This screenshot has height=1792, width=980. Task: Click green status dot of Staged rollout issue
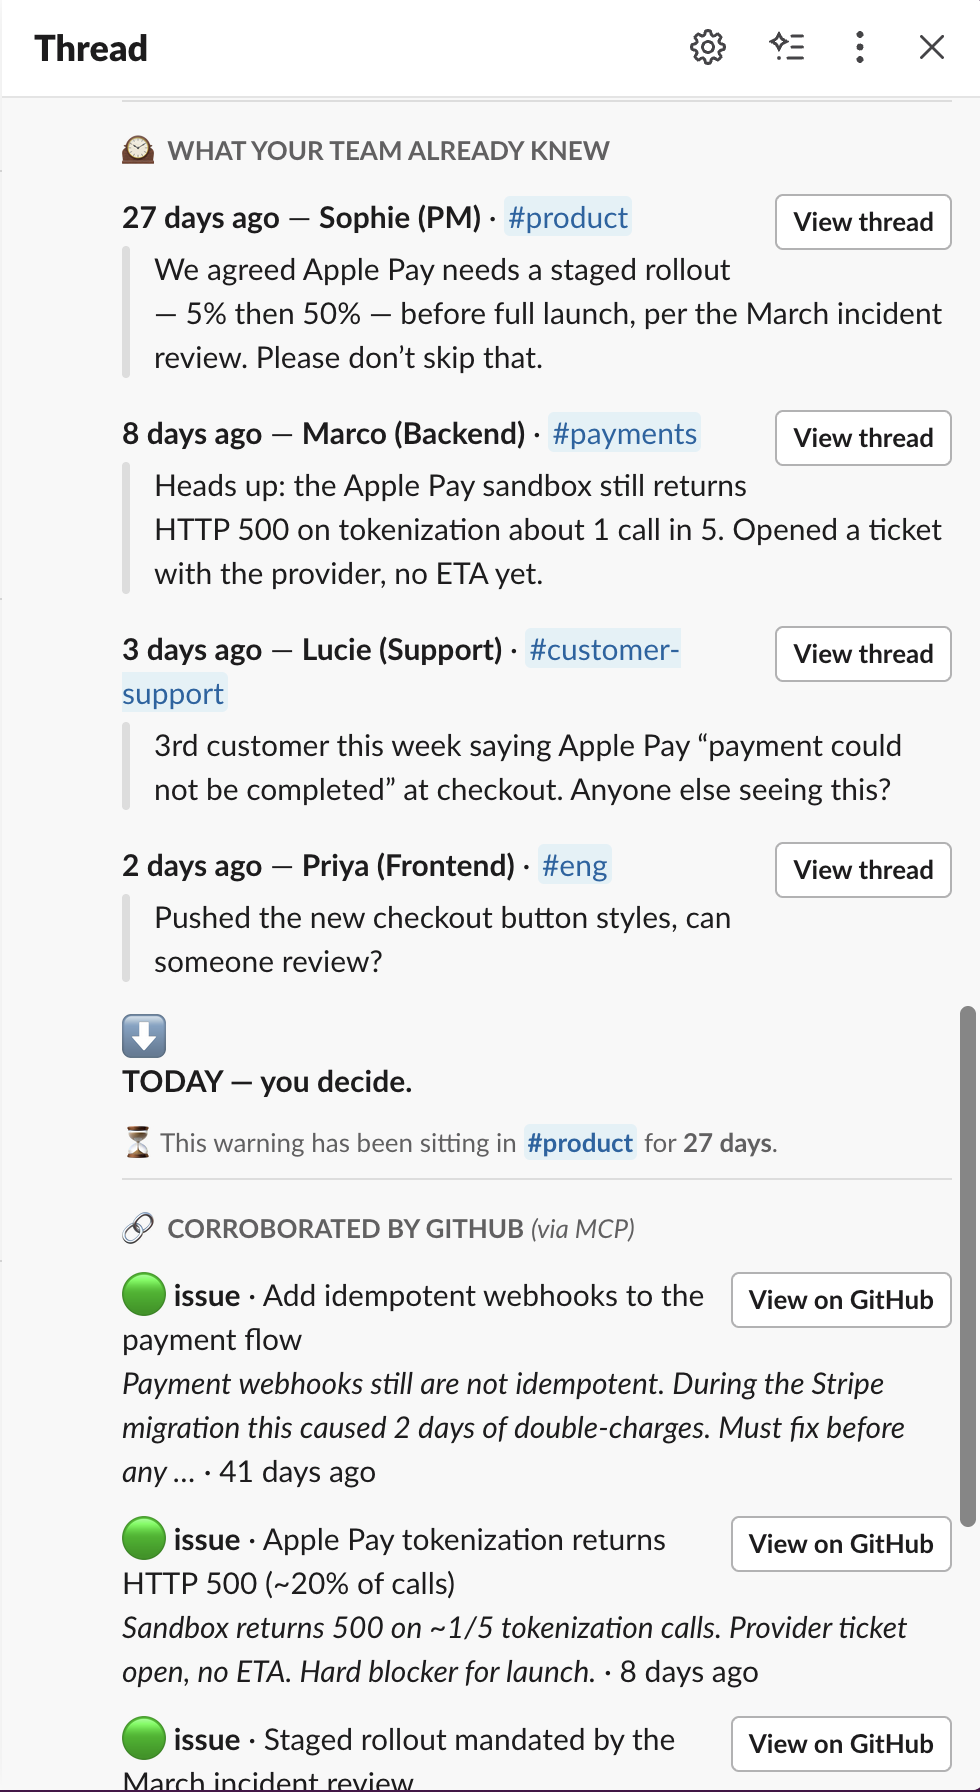[144, 1739]
